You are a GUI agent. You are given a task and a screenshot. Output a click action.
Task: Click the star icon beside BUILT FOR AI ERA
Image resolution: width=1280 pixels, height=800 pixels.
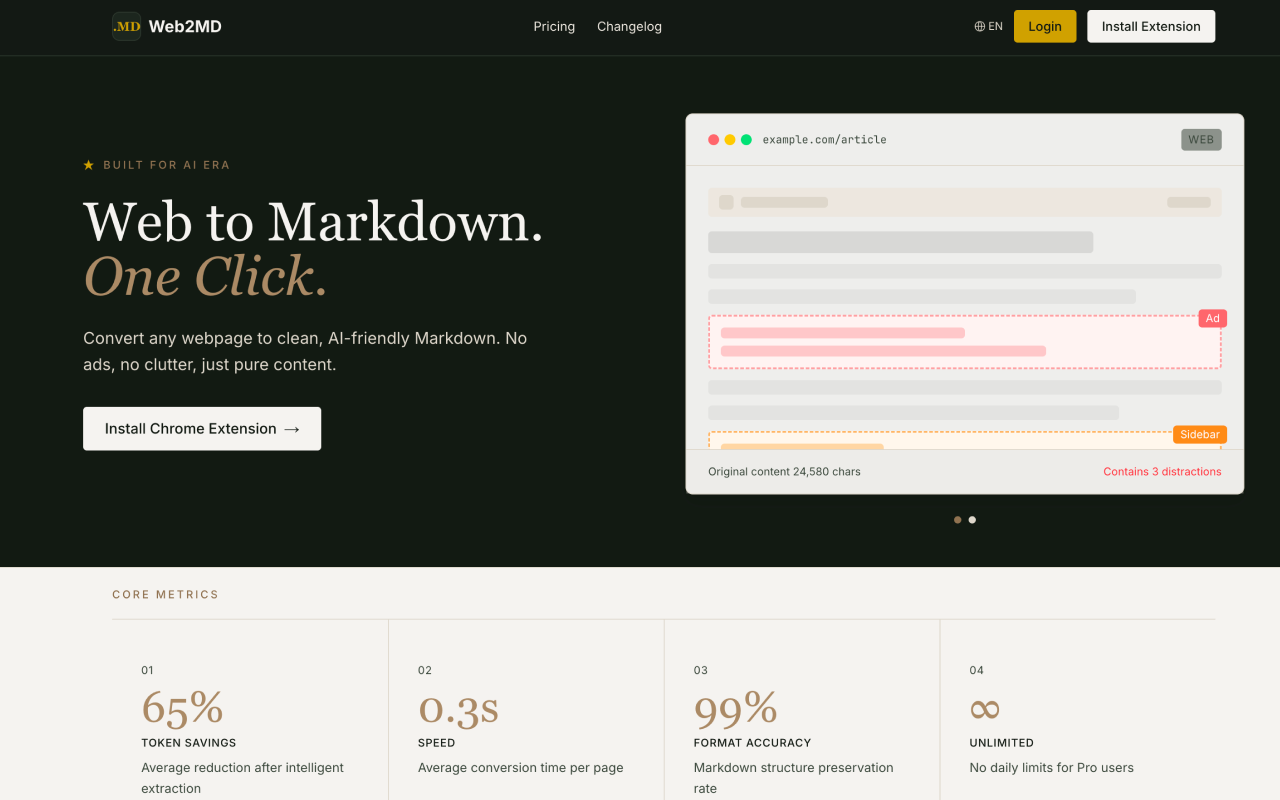[89, 165]
